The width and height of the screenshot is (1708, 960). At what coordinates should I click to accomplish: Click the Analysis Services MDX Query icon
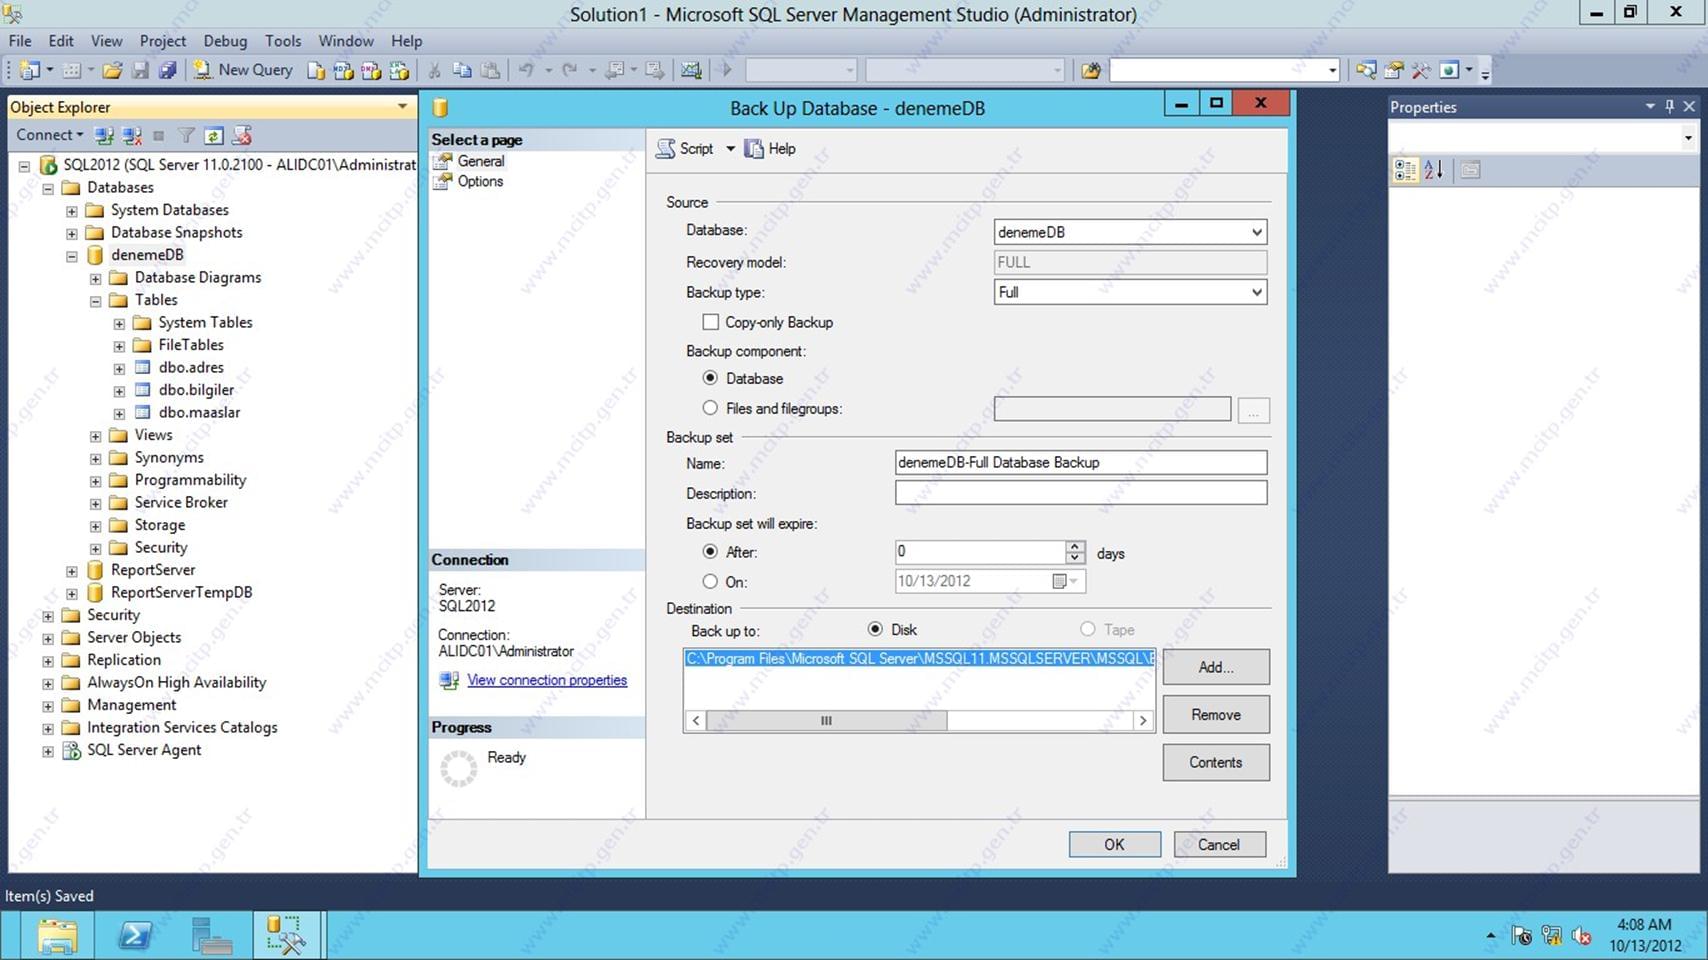(343, 70)
